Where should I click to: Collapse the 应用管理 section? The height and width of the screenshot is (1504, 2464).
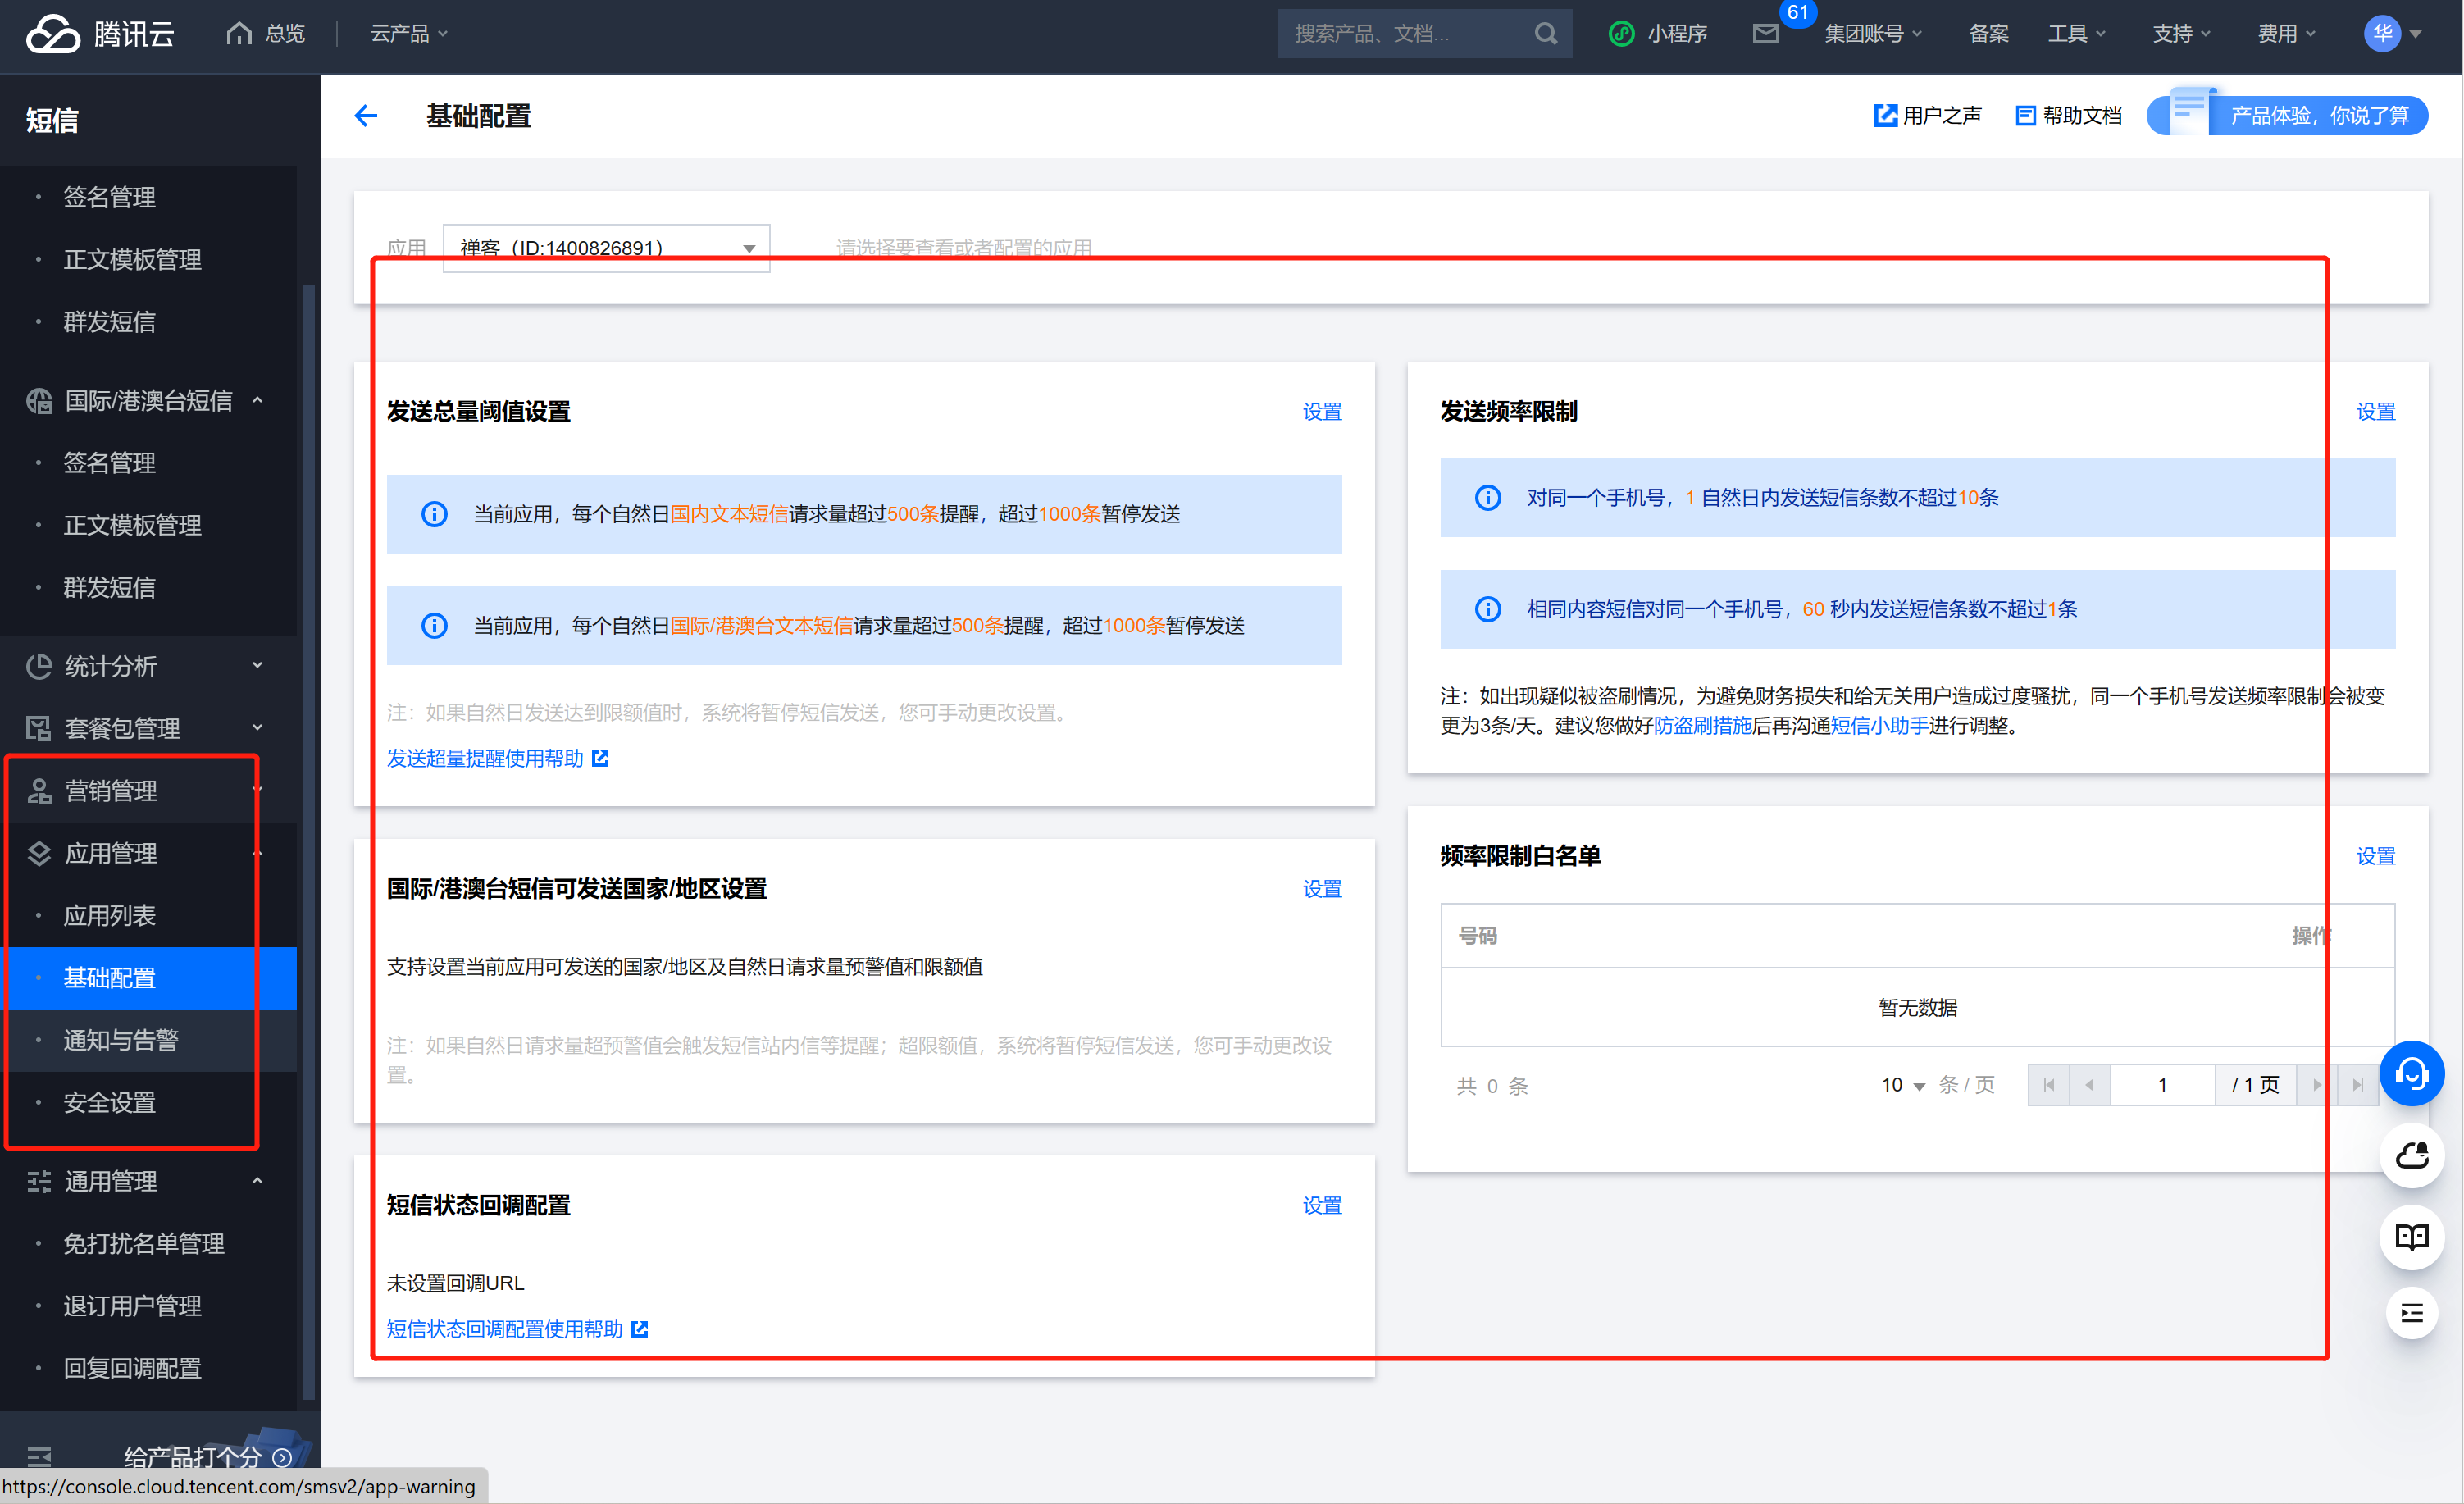click(x=257, y=853)
